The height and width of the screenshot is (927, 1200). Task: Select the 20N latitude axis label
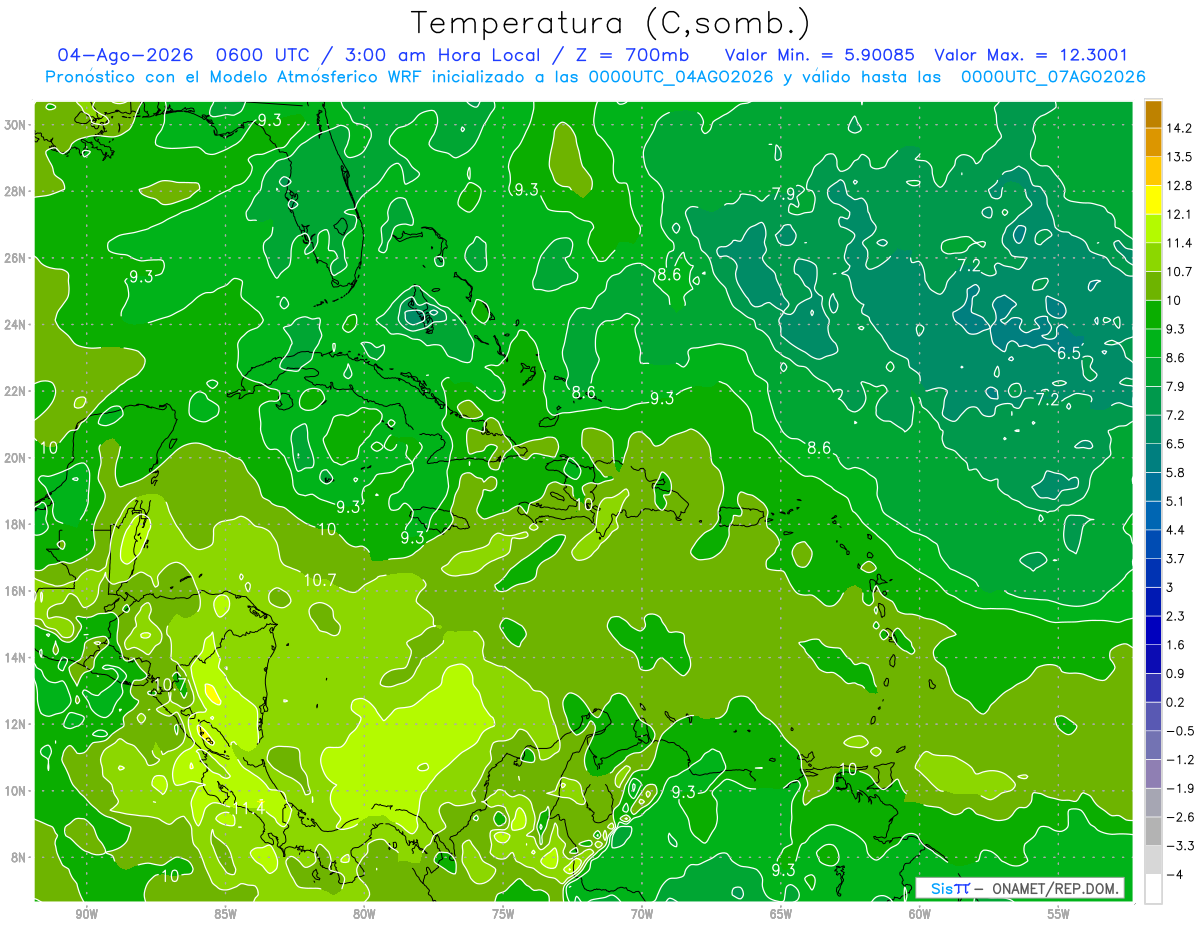click(x=16, y=458)
